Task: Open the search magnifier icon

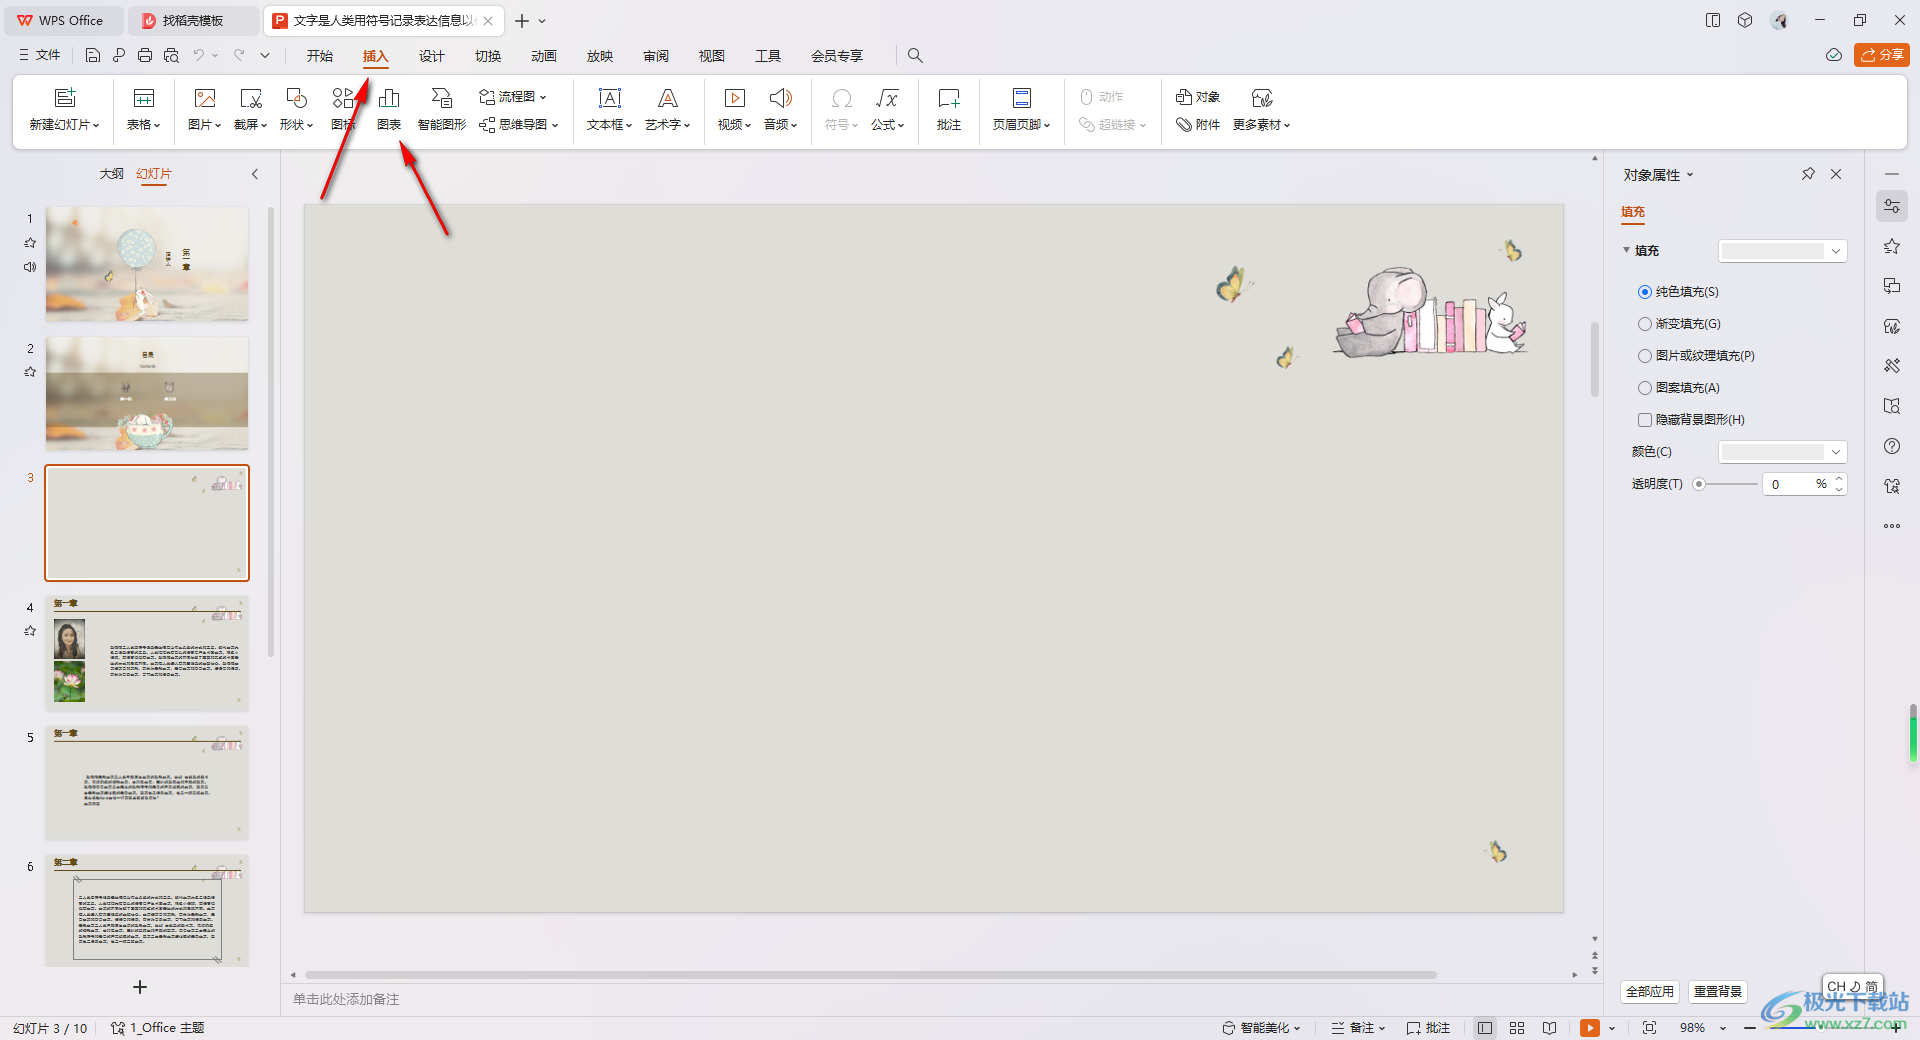Action: click(915, 56)
